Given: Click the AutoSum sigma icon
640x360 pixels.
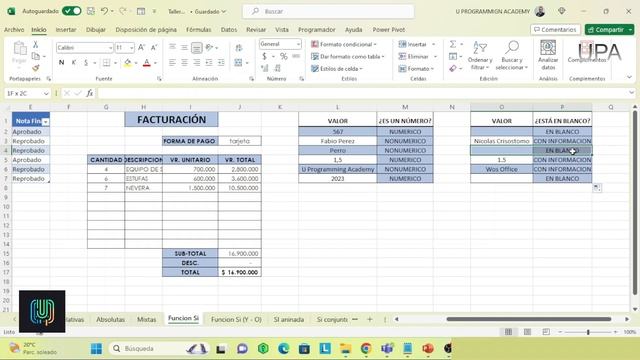Looking at the screenshot, I should click(x=453, y=44).
